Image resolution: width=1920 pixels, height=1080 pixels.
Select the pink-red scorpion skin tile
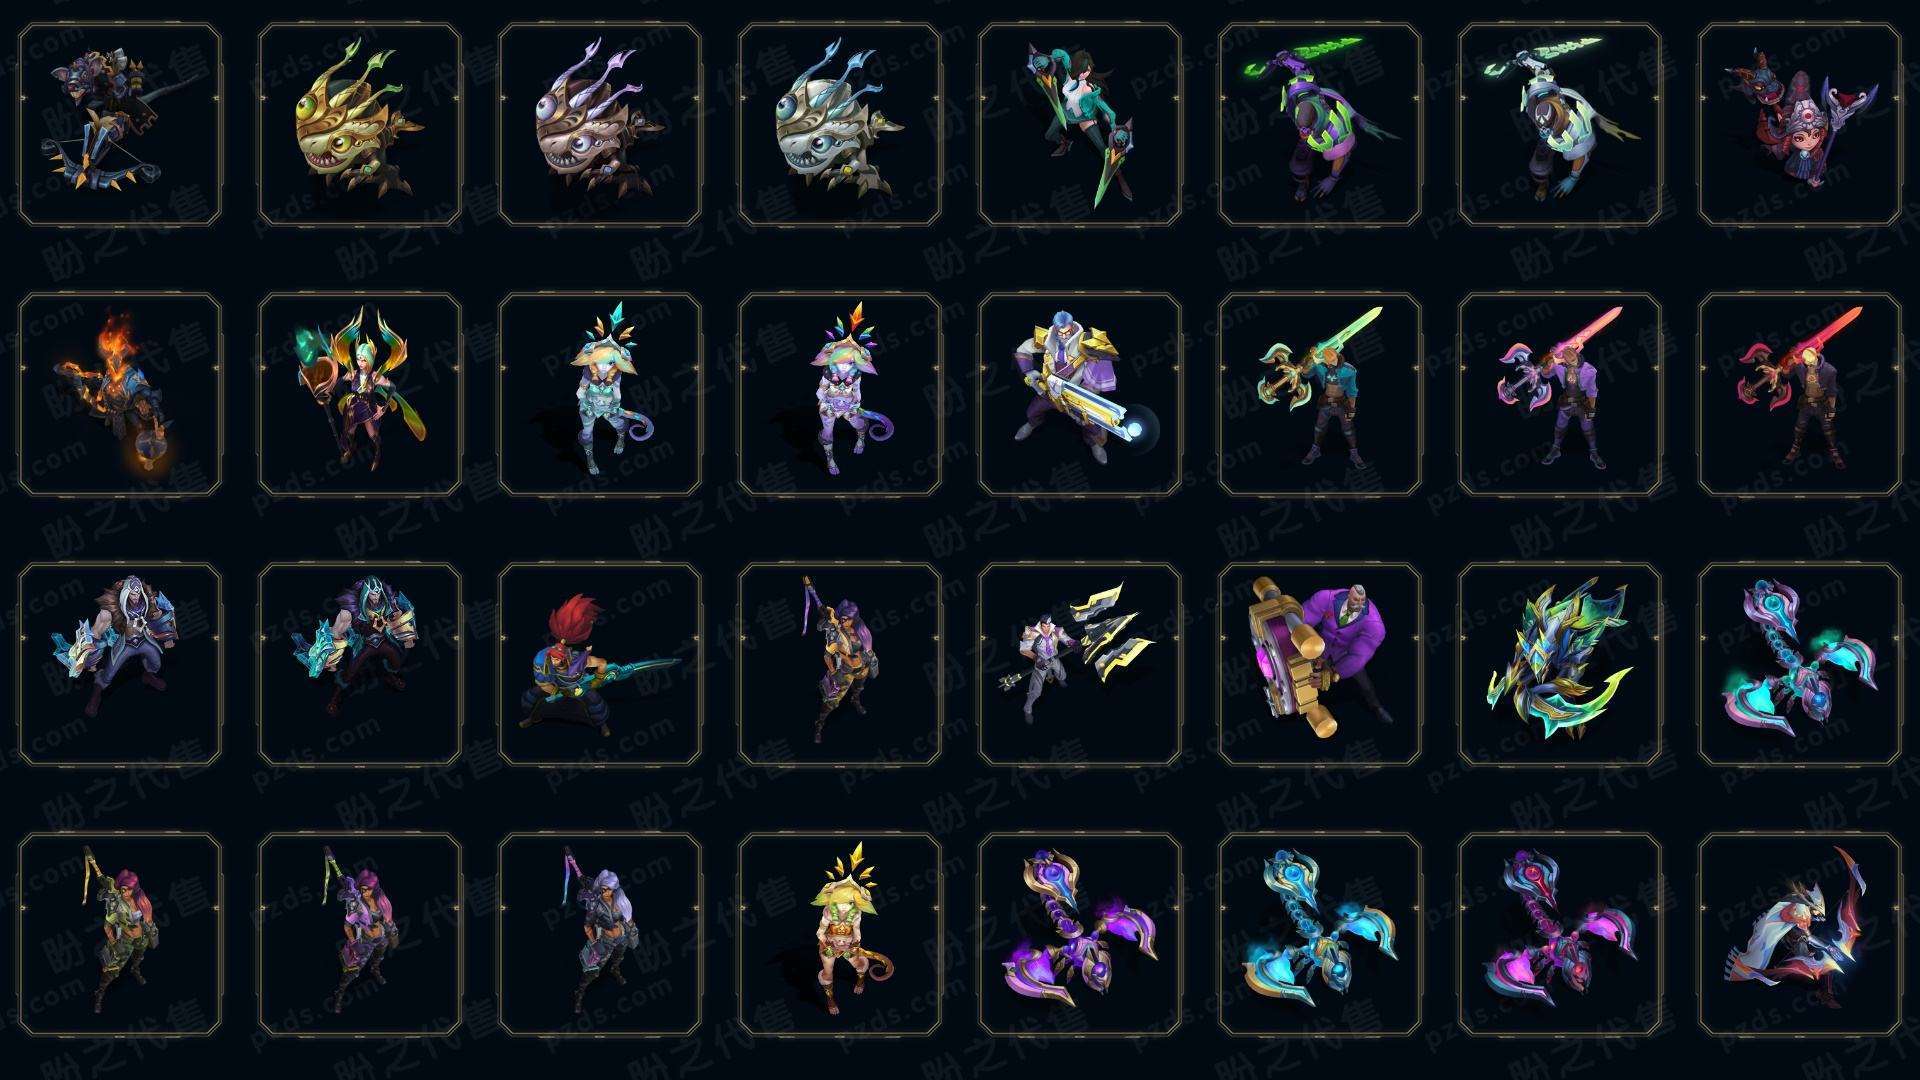[1560, 934]
